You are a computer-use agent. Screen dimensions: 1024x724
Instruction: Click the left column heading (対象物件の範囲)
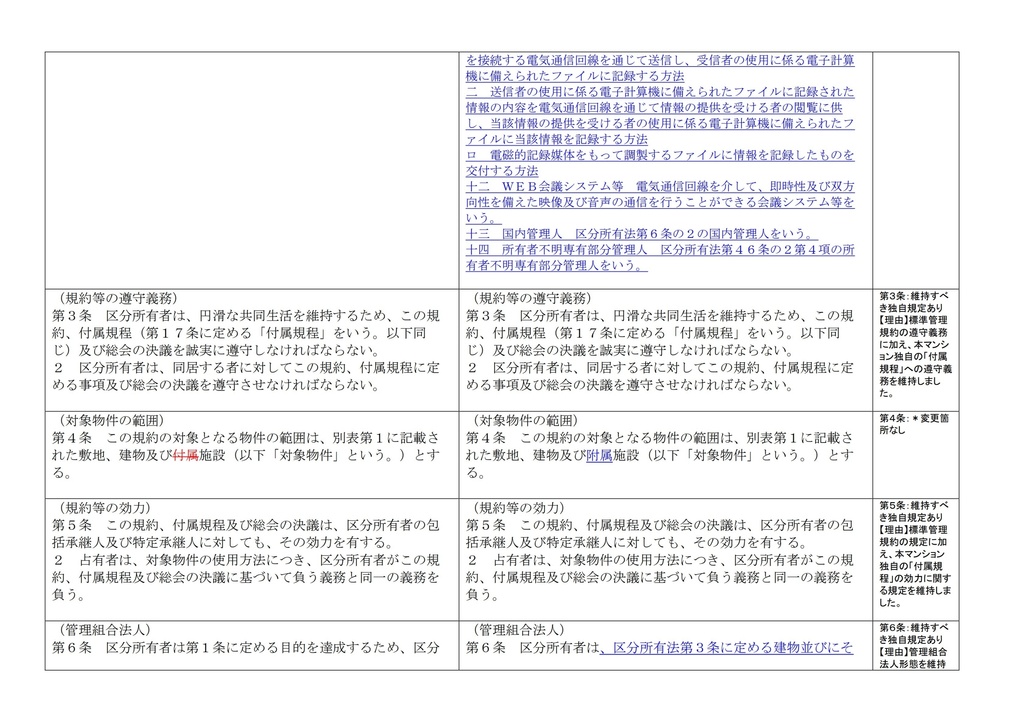pos(111,420)
